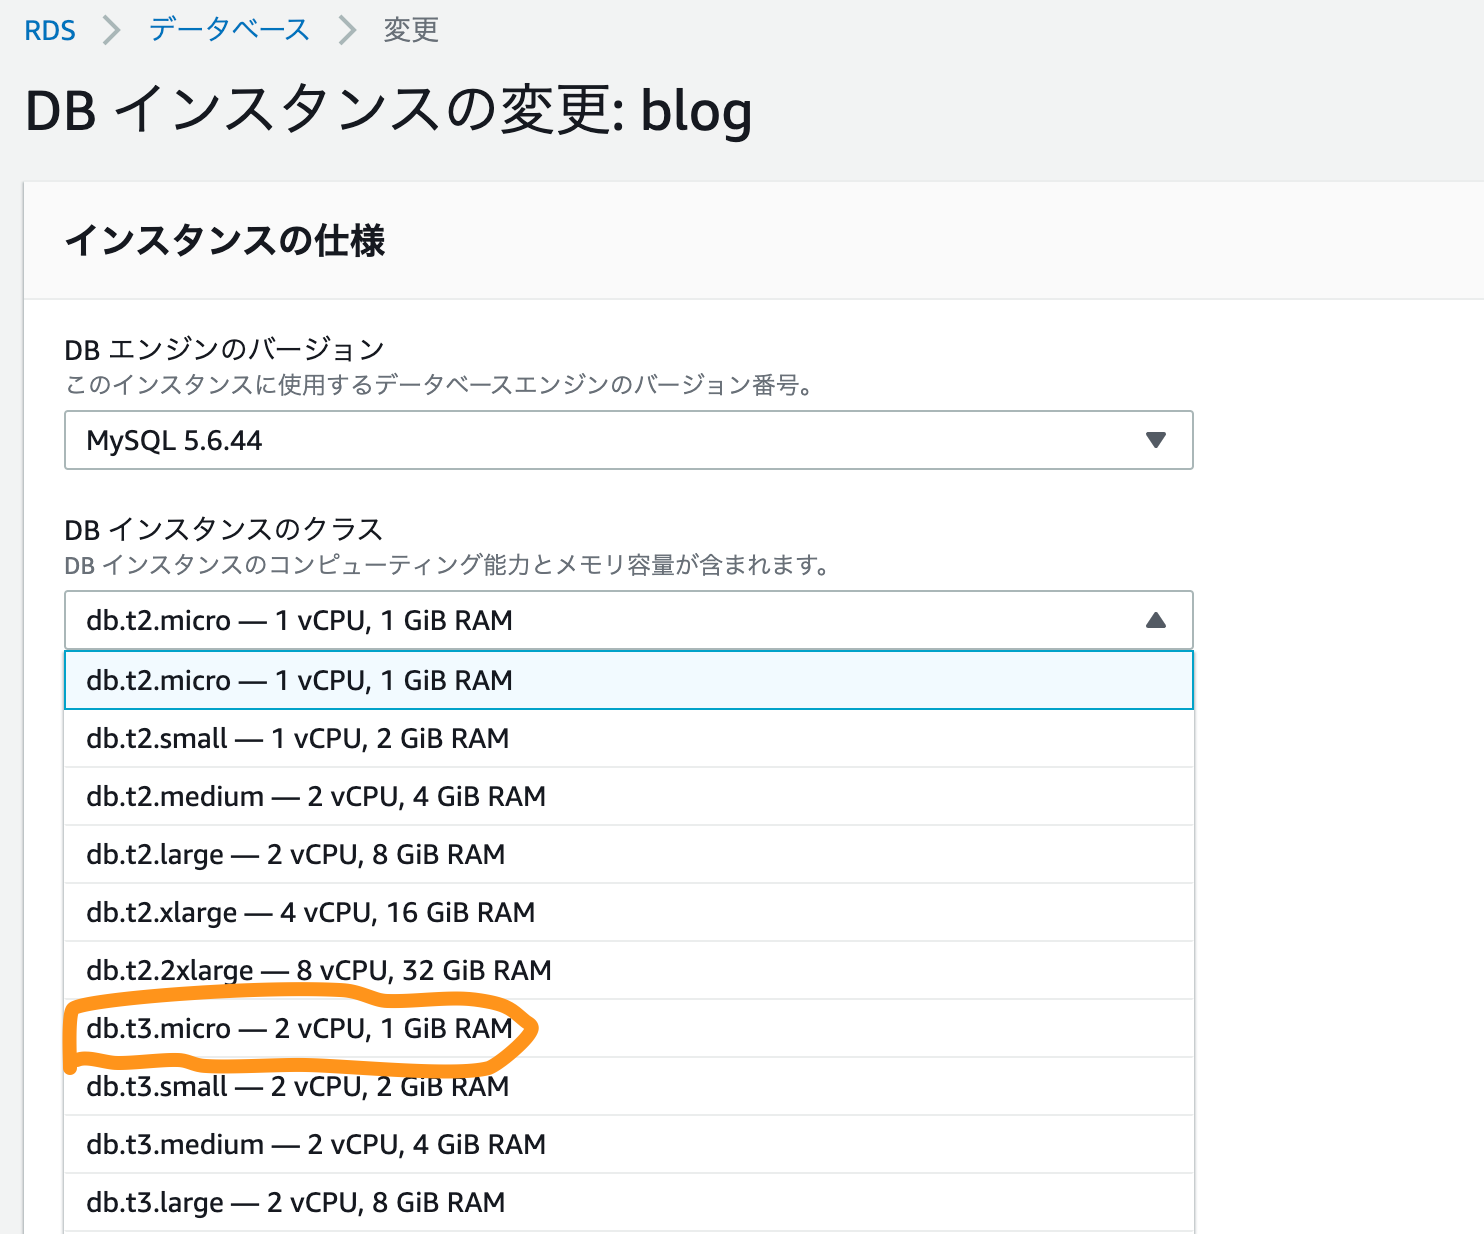This screenshot has width=1484, height=1234.
Task: Select db.t2.micro option in list
Action: (629, 680)
